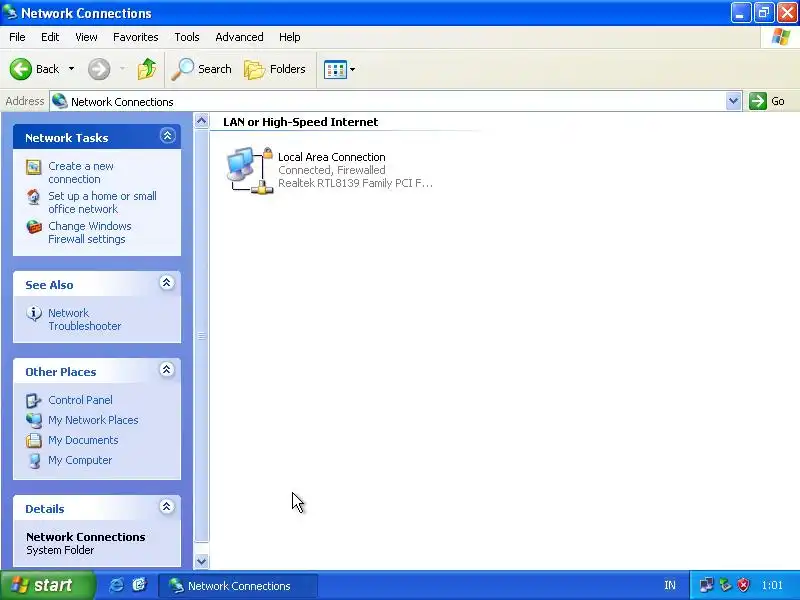Image resolution: width=800 pixels, height=600 pixels.
Task: Click the title bar Network Connections icon
Action: coord(10,12)
